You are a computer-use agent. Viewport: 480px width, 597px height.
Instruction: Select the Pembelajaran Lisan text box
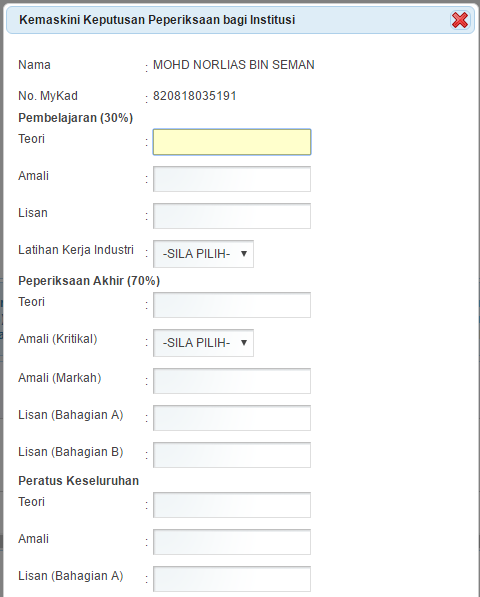(232, 216)
